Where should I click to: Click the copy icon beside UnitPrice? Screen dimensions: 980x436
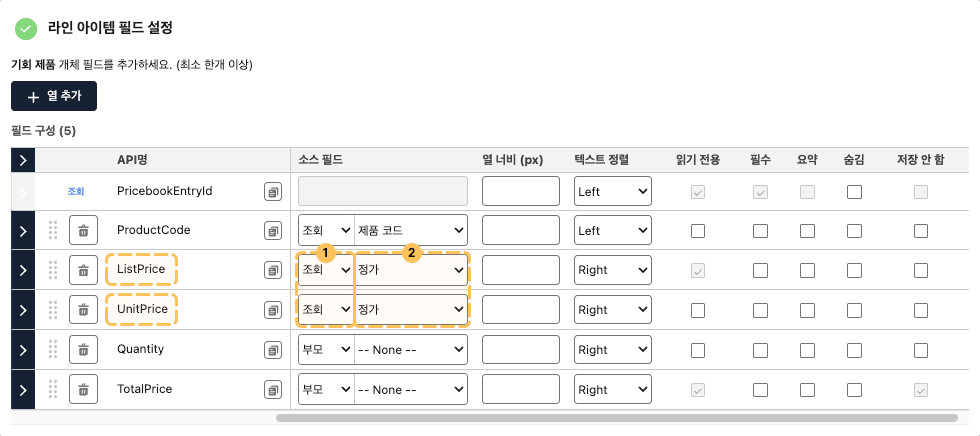[x=272, y=310]
